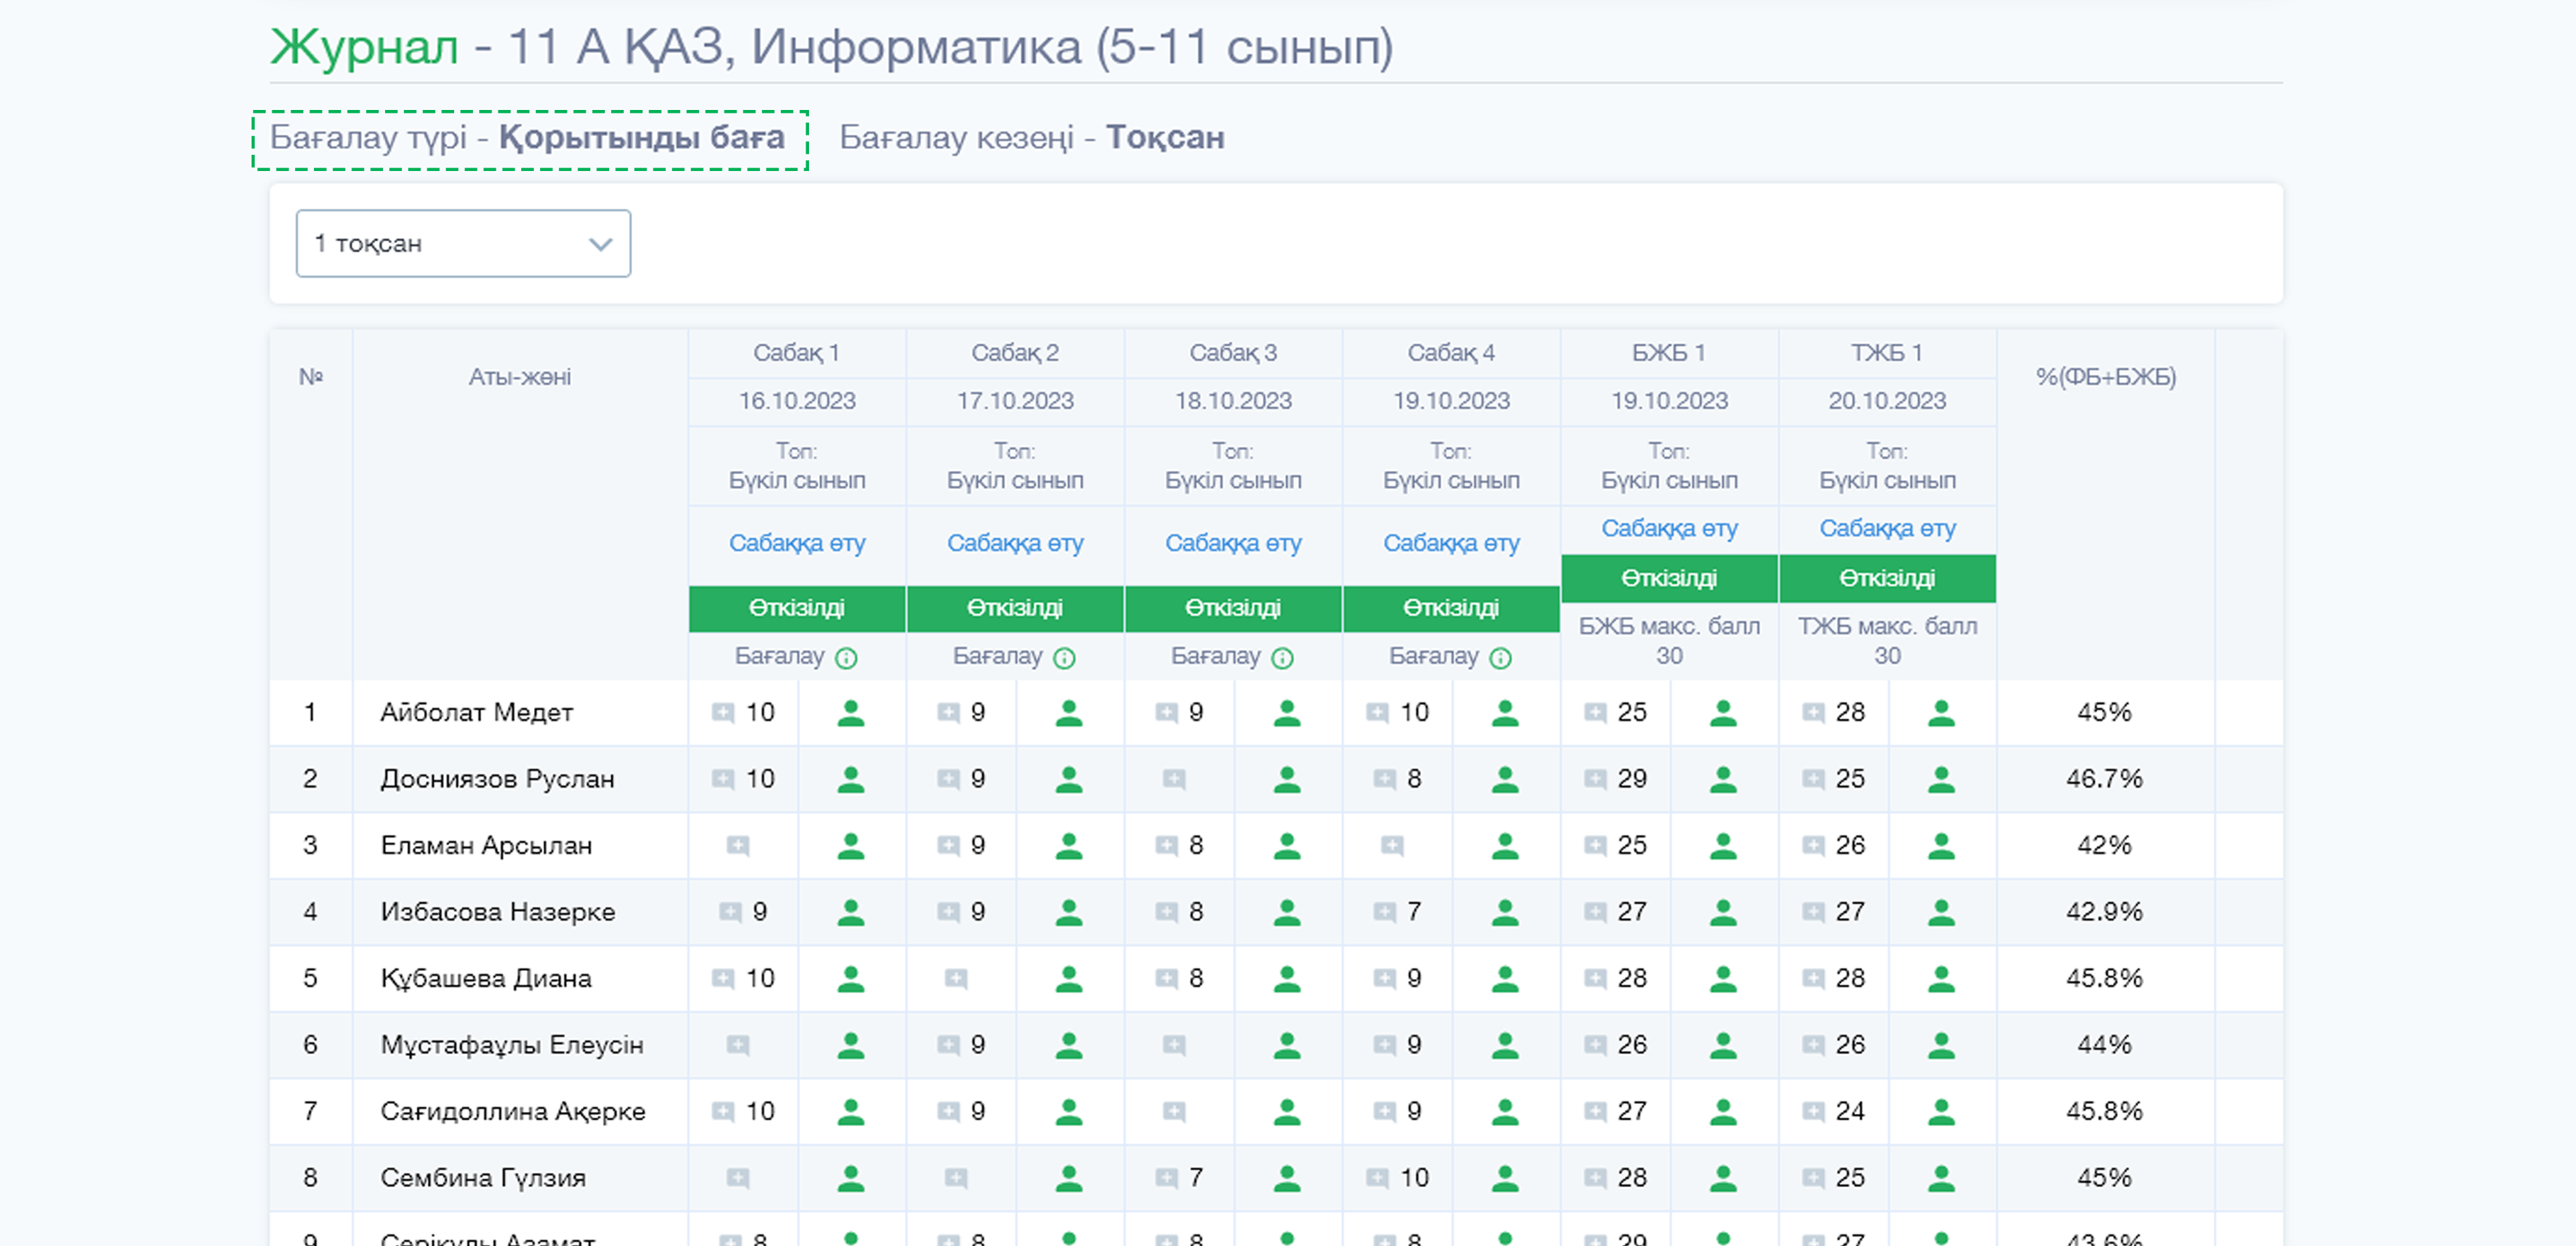Select student name Еламан Арсылан

[486, 846]
